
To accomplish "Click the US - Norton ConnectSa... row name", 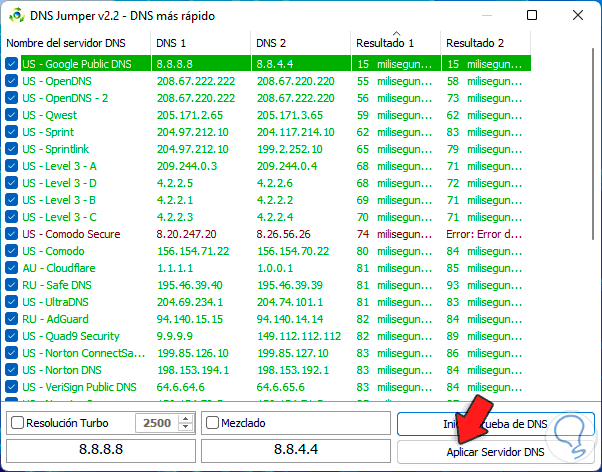I will point(84,353).
